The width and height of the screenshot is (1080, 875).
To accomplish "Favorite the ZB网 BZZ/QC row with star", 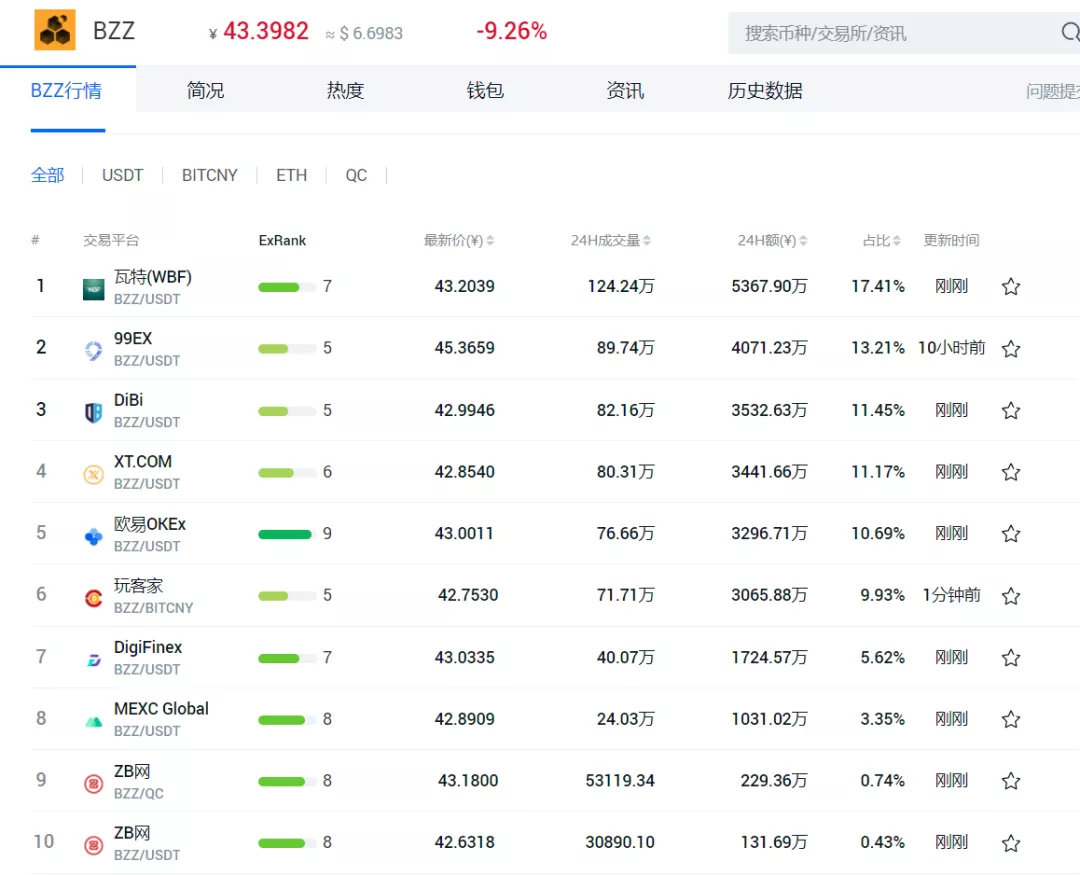I will point(1010,781).
